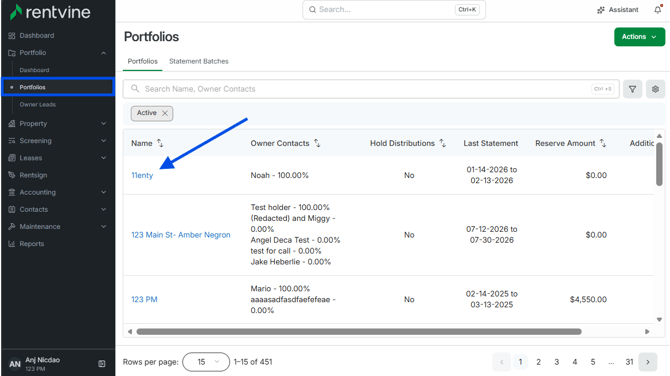Expand the Contacts sidebar section

click(103, 209)
